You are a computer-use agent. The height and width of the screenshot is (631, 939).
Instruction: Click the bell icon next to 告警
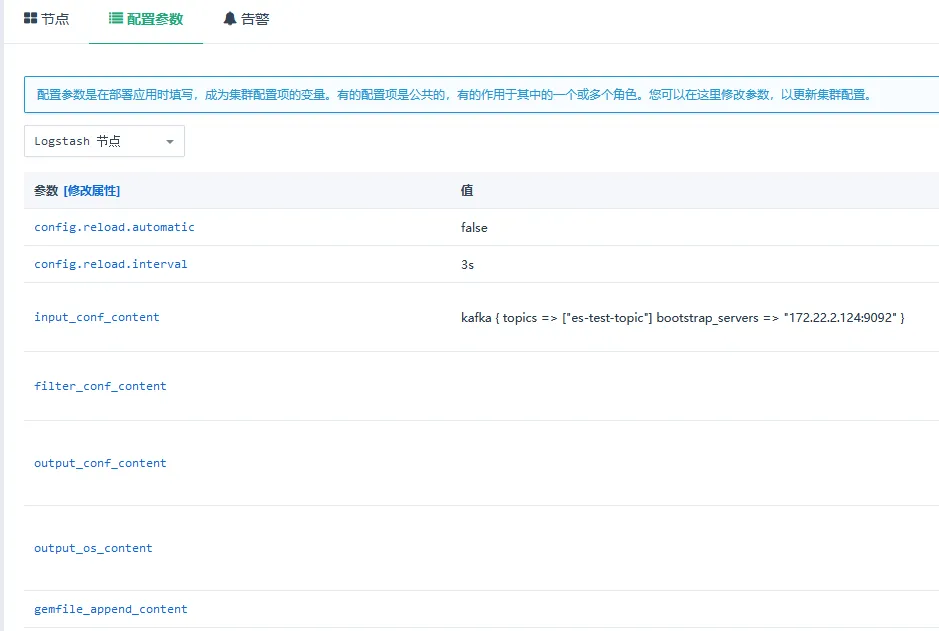pyautogui.click(x=230, y=19)
